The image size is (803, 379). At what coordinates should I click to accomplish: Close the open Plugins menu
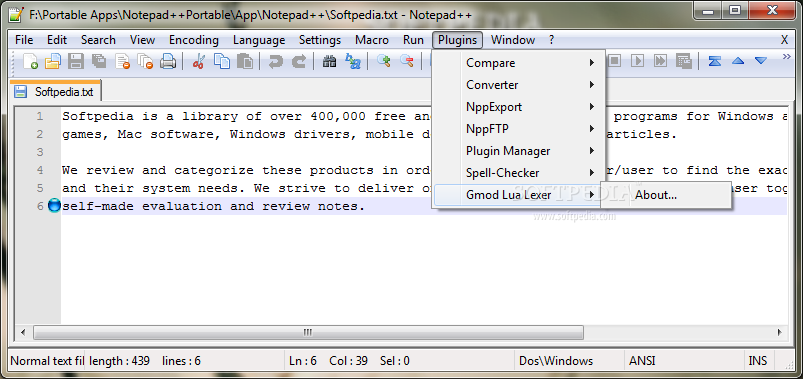pyautogui.click(x=458, y=40)
